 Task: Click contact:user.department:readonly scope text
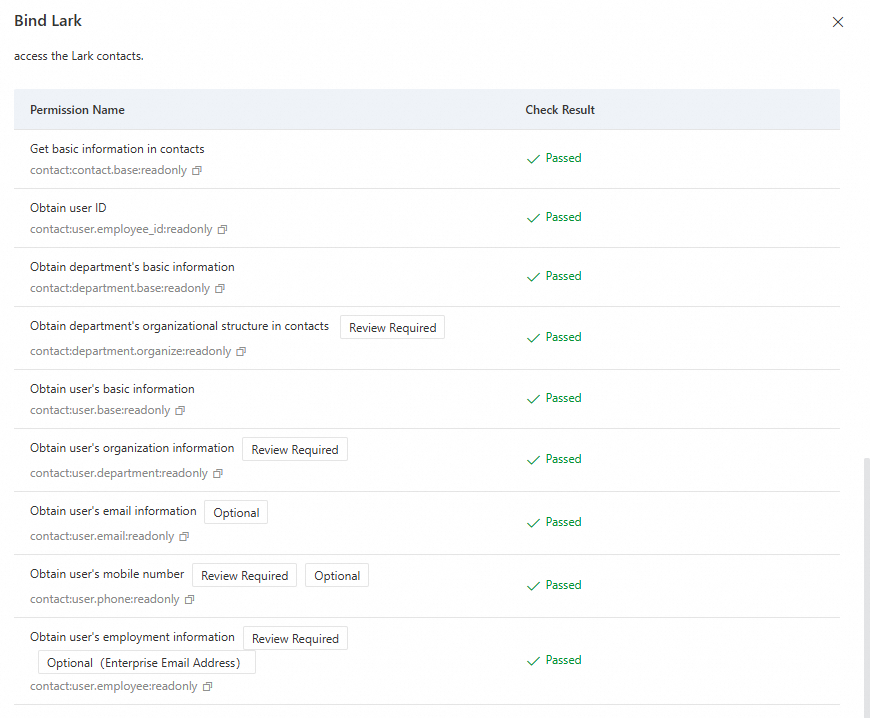[x=119, y=473]
